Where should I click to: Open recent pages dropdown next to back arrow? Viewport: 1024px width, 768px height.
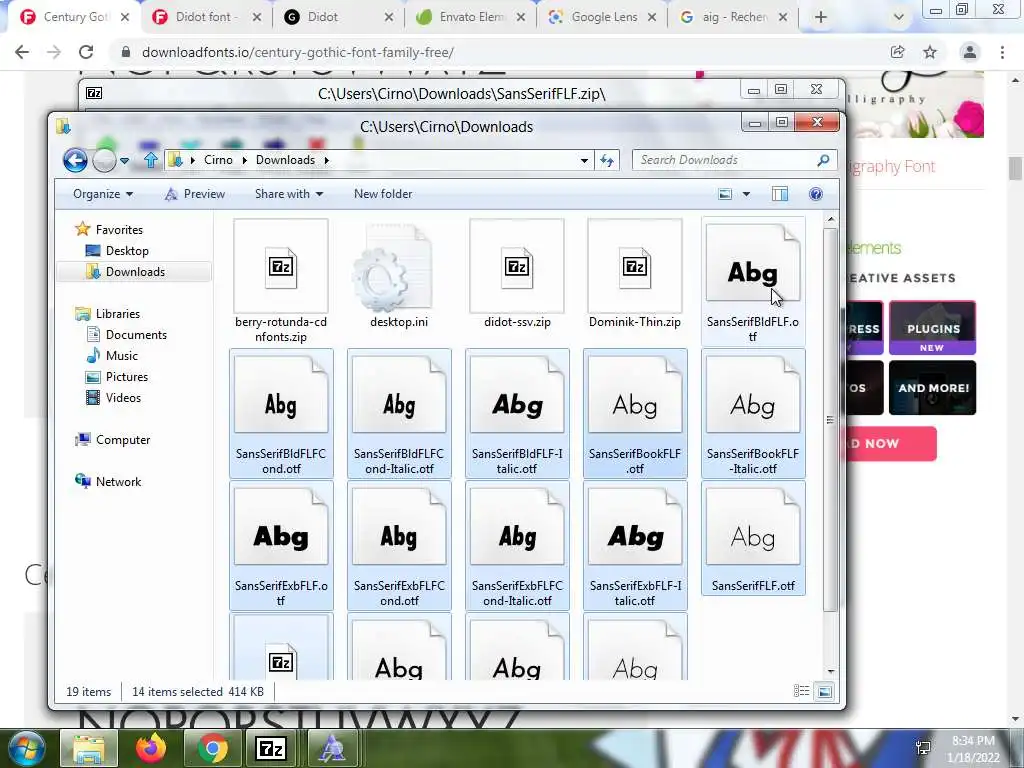[x=124, y=160]
